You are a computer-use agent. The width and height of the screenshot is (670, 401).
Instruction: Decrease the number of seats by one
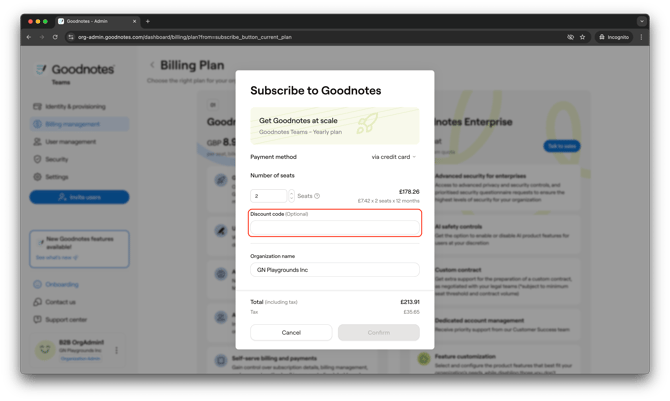(x=292, y=199)
